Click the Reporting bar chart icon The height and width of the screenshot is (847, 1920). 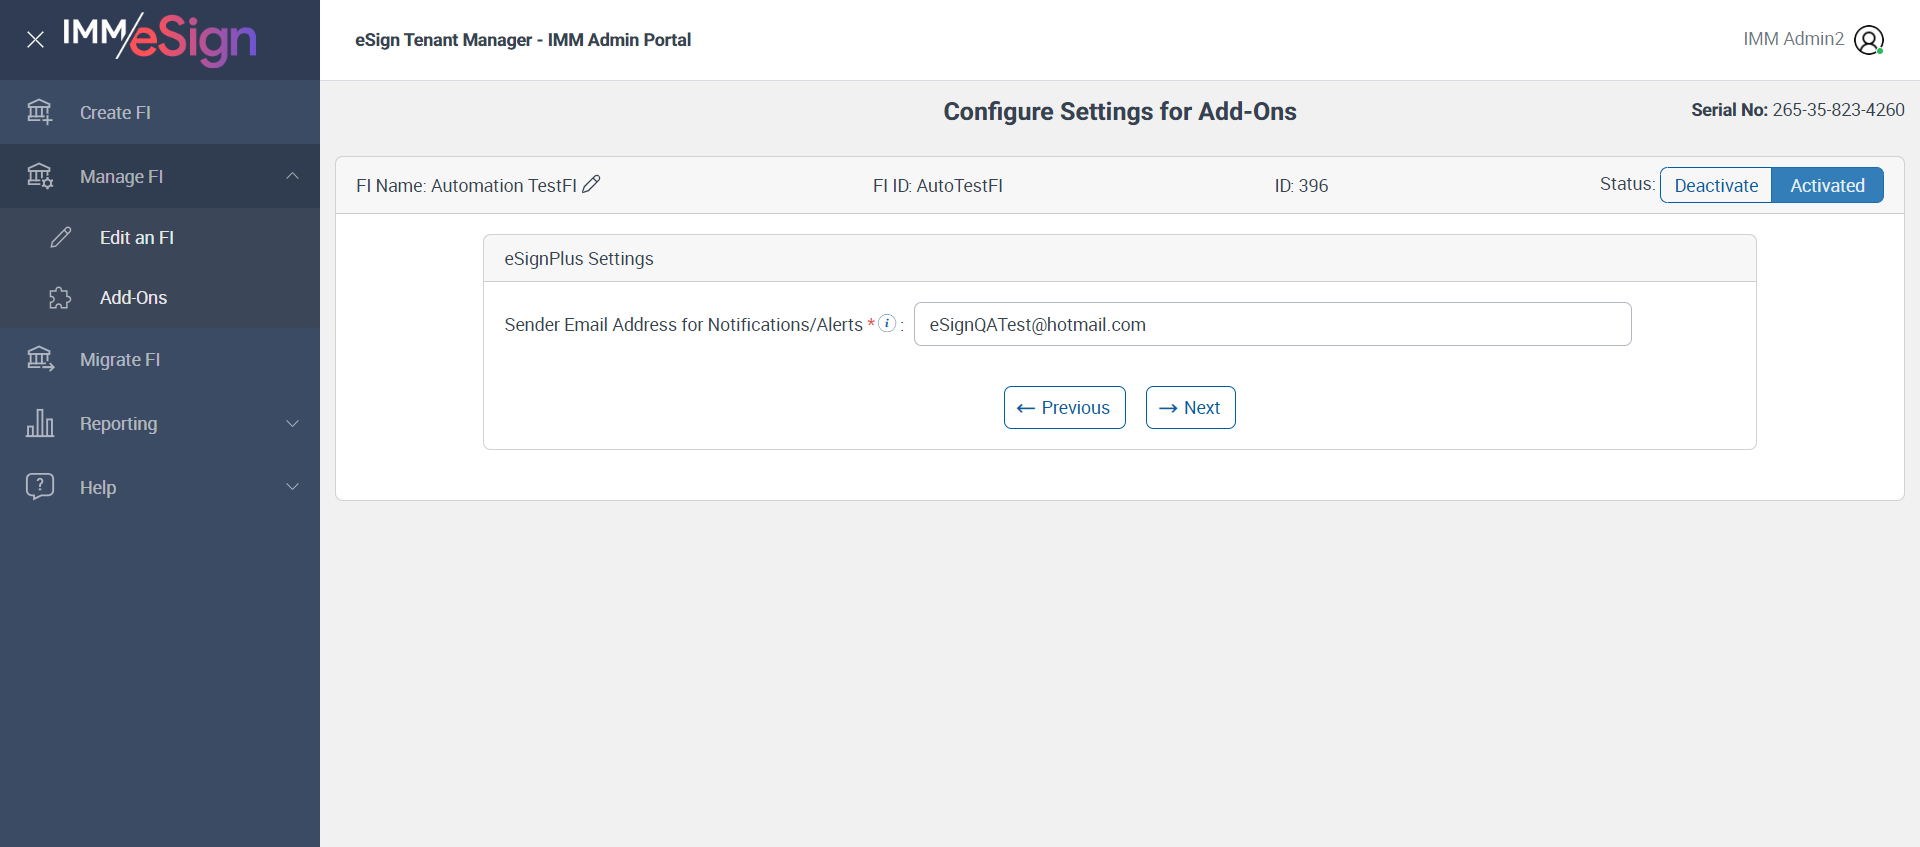coord(40,423)
